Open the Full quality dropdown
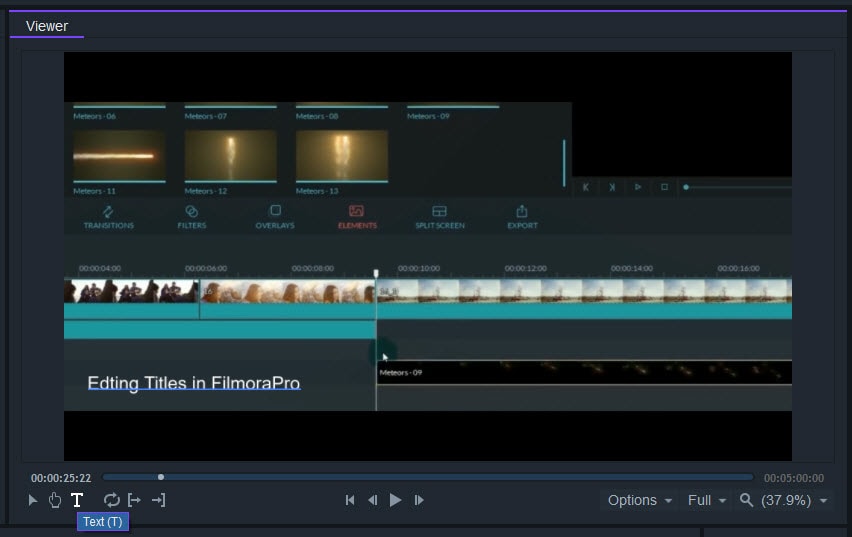The image size is (852, 537). (x=707, y=500)
